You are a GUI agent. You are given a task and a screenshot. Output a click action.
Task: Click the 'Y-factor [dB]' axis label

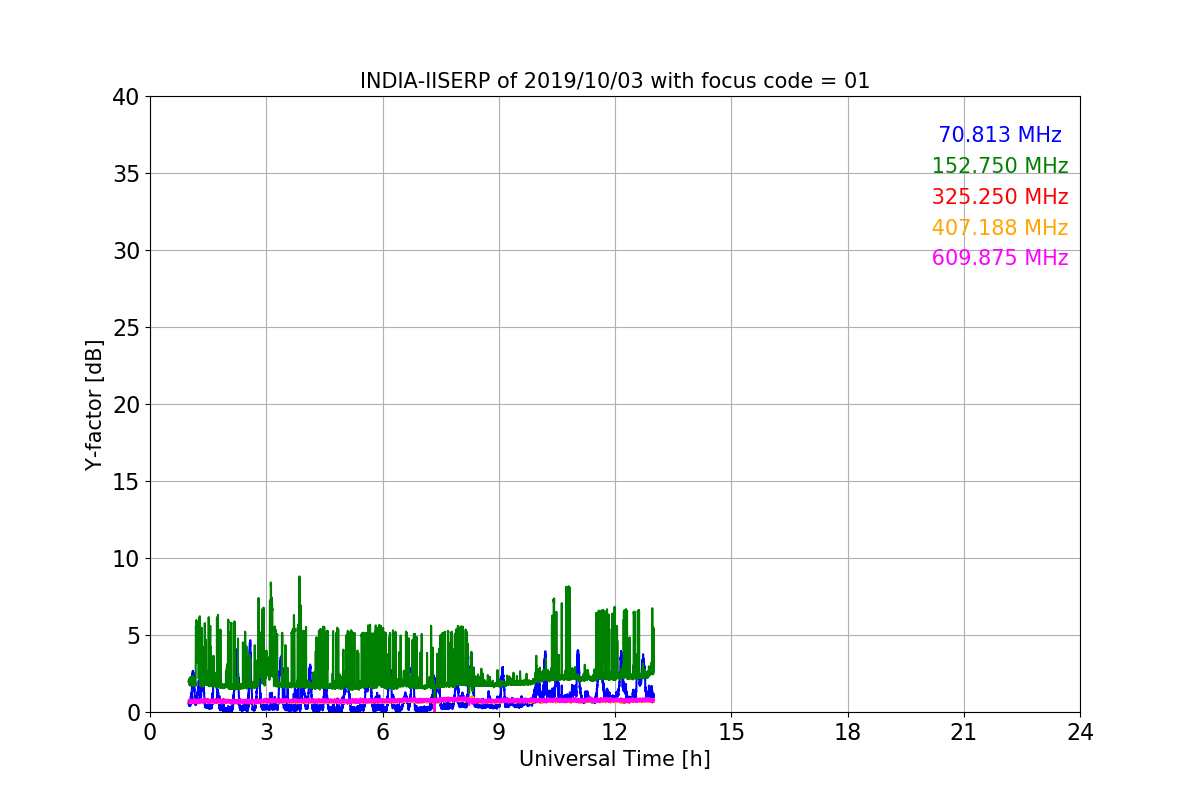(x=94, y=405)
